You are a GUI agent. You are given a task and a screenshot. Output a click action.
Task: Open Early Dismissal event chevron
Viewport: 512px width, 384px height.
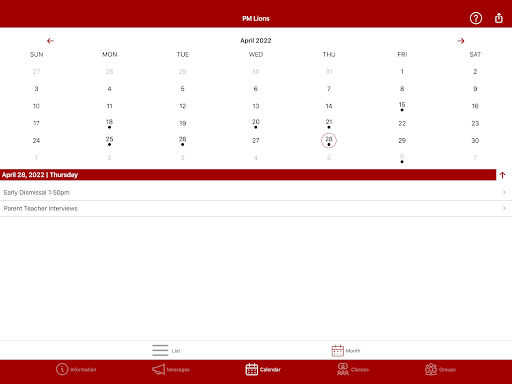(x=504, y=192)
